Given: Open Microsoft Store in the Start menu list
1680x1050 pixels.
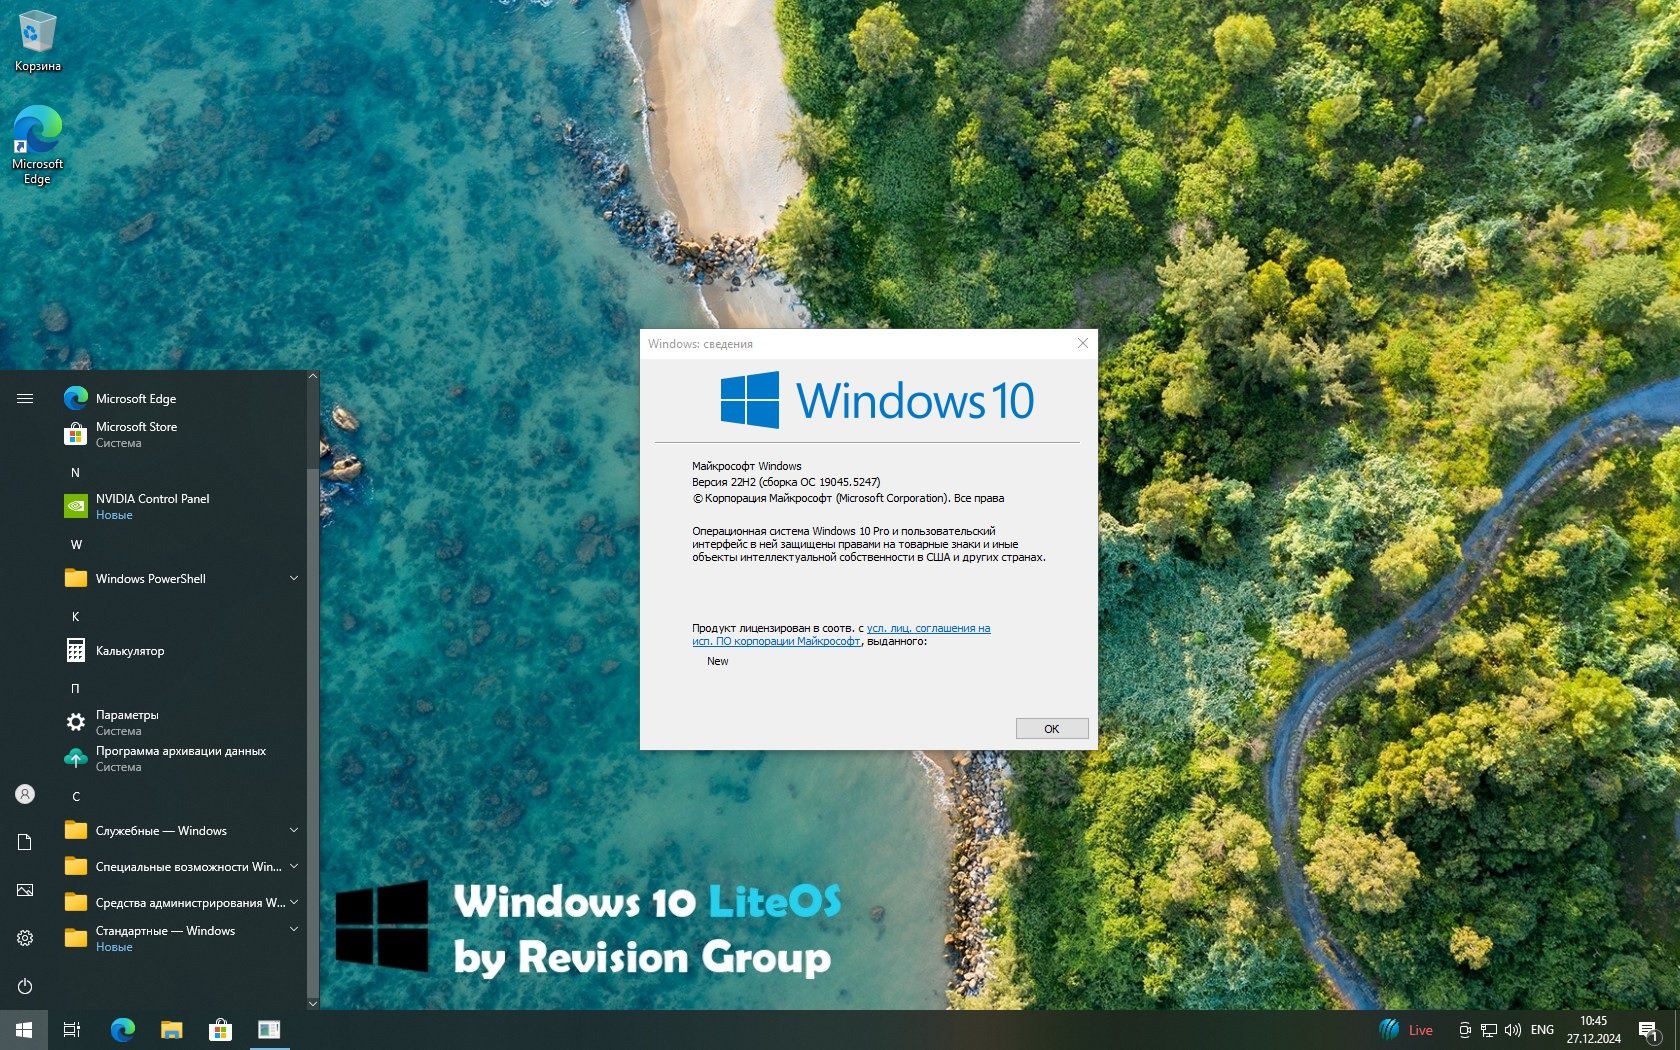Looking at the screenshot, I should (180, 434).
